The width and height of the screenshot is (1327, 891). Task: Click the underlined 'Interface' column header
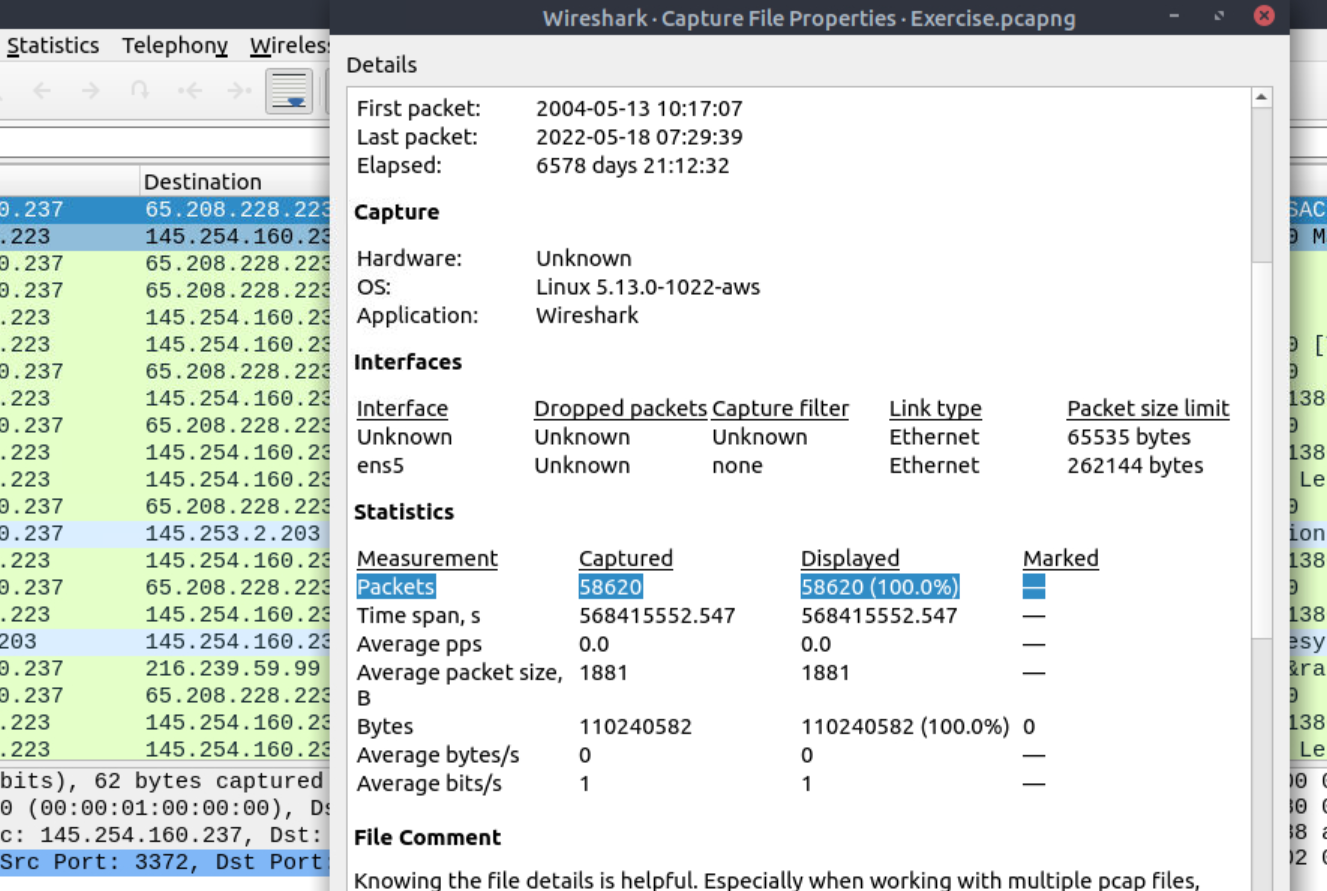click(402, 409)
